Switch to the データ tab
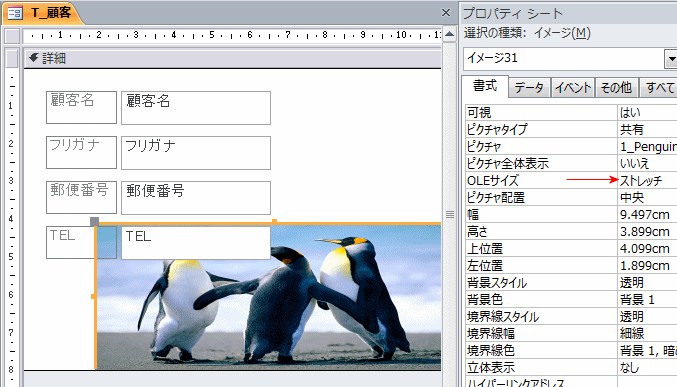The image size is (677, 387). pyautogui.click(x=529, y=88)
